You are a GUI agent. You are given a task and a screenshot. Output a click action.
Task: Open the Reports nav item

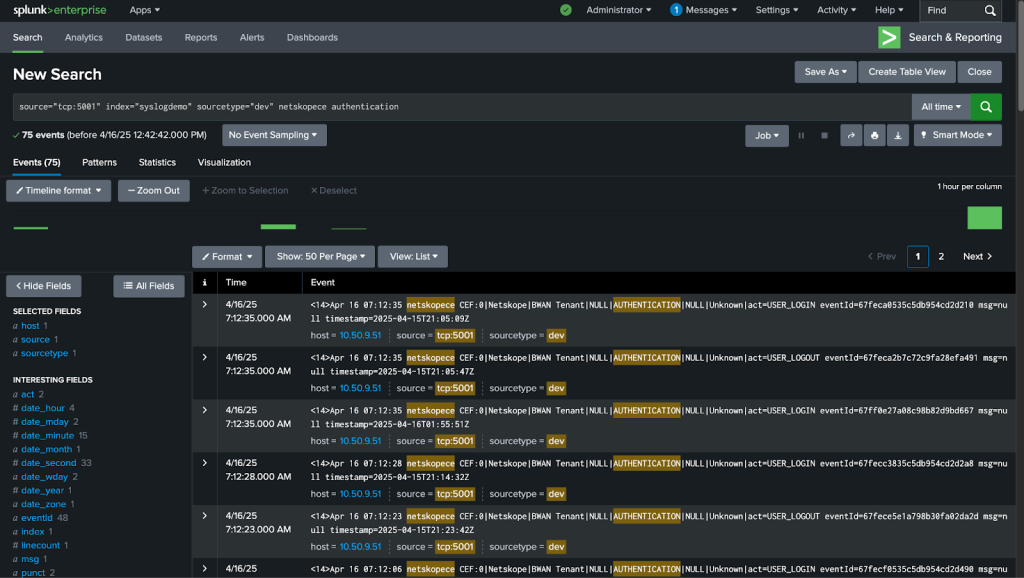[x=200, y=37]
